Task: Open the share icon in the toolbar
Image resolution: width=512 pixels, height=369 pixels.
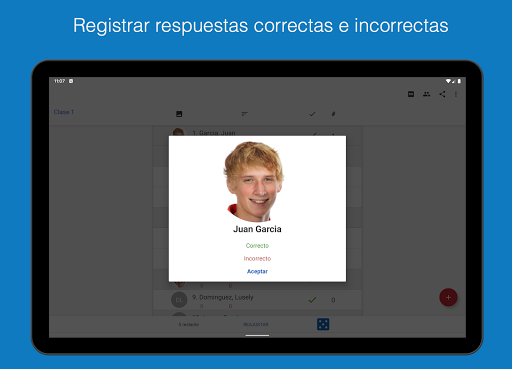Action: 442,94
